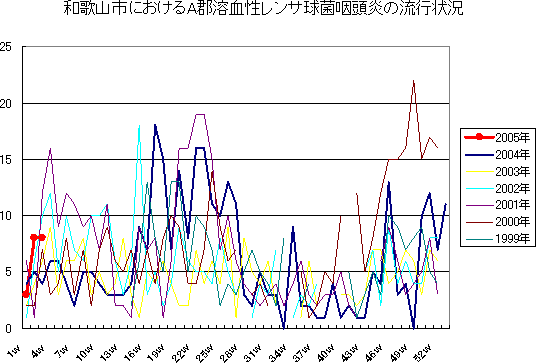Click the red 2005年 legend line marker
The image size is (536, 363).
[479, 137]
